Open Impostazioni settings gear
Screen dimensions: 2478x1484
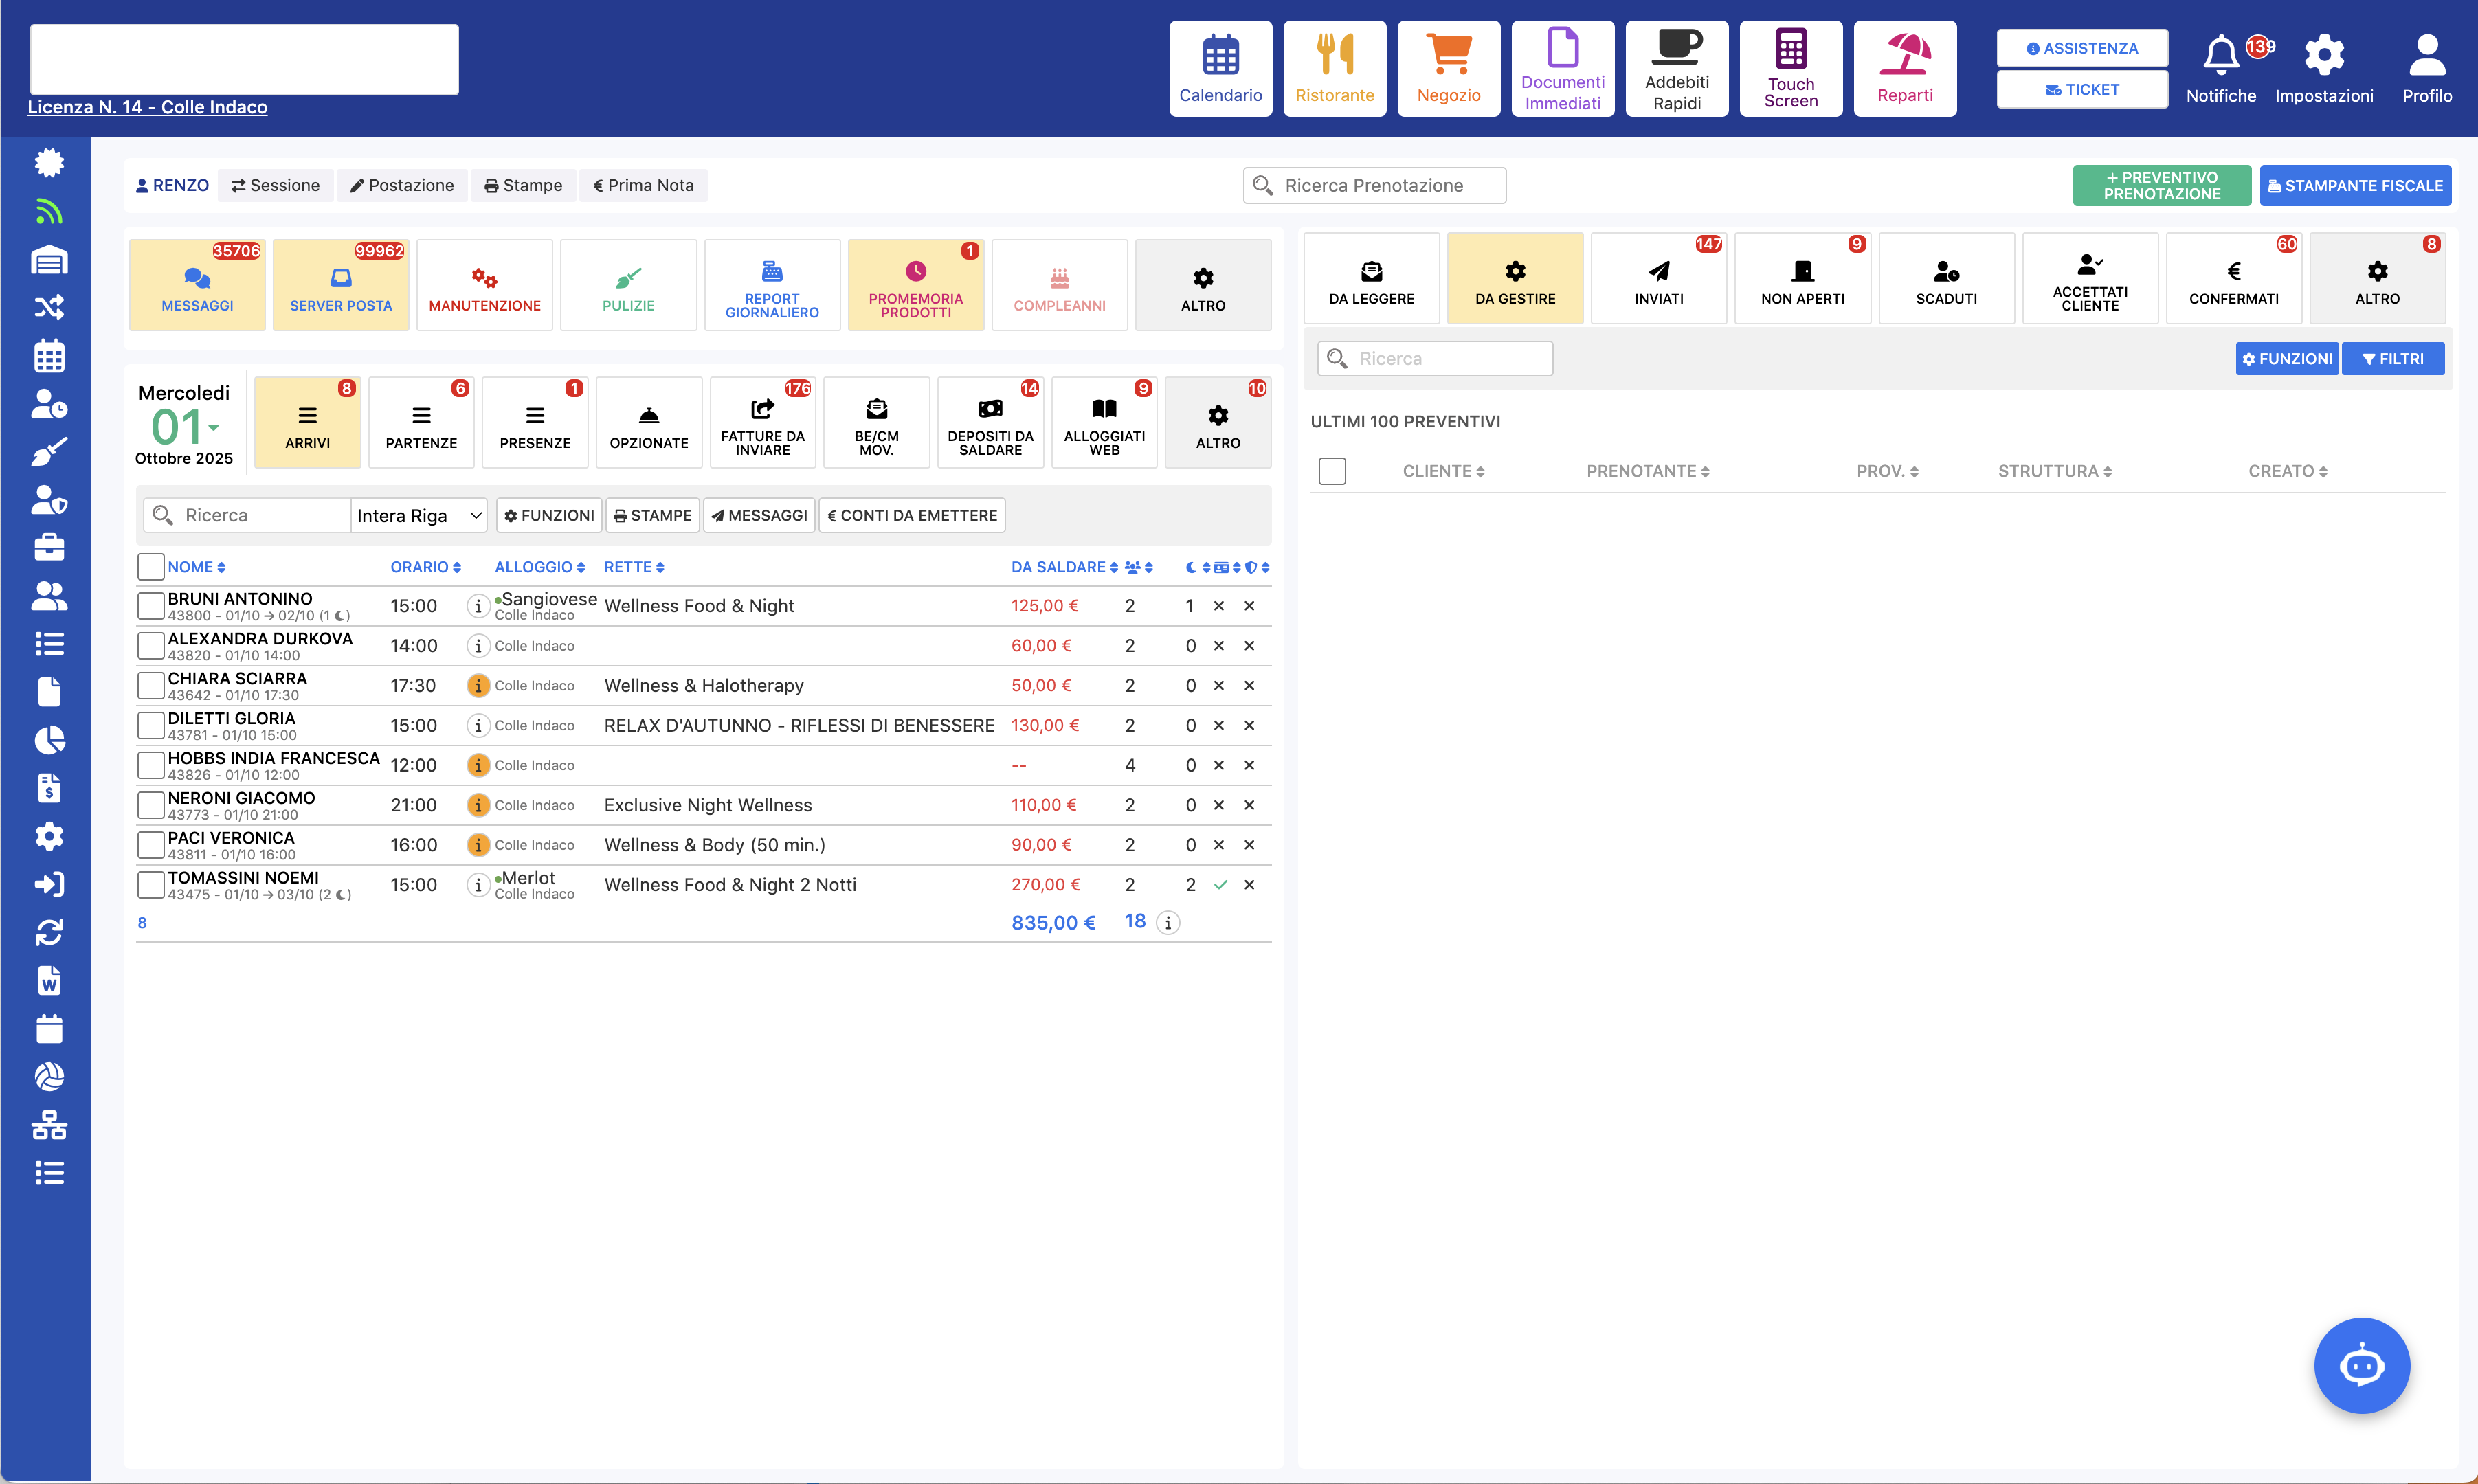(x=2323, y=68)
